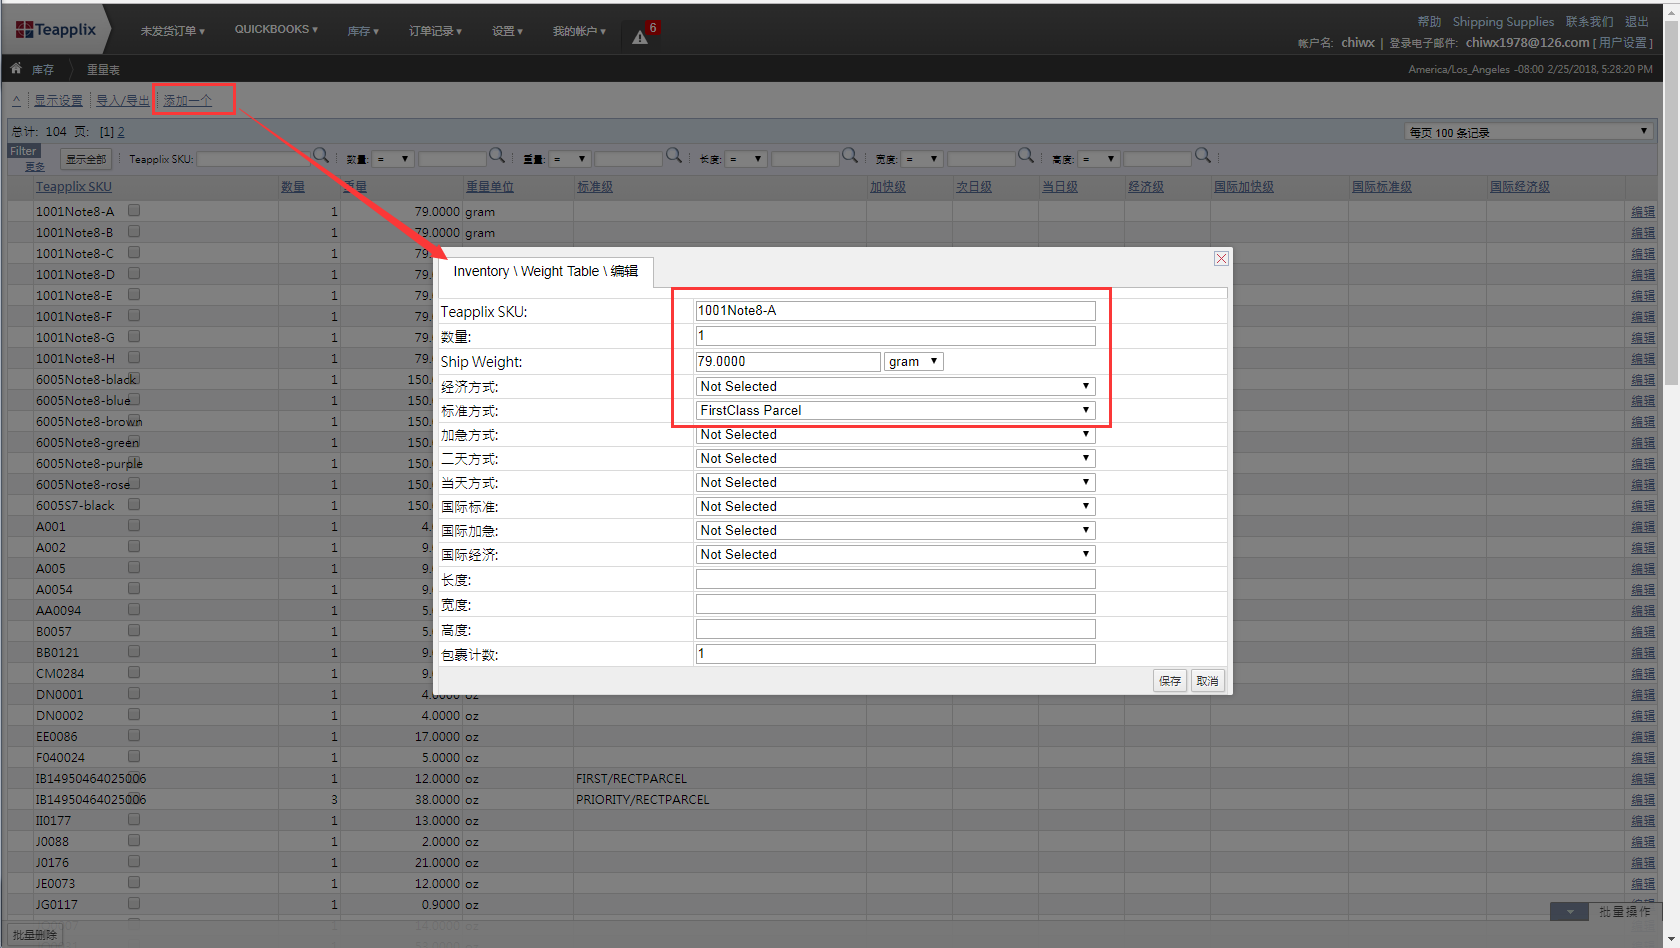Viewport: 1680px width, 948px height.
Task: Tick checkbox for JE0073 row
Action: [134, 882]
